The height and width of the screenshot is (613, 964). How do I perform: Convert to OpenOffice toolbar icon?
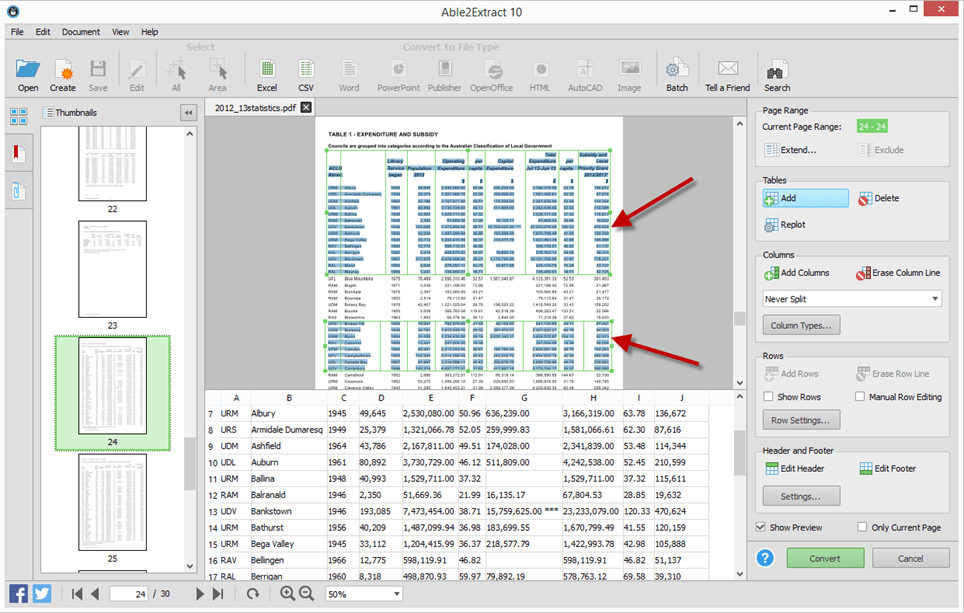491,75
